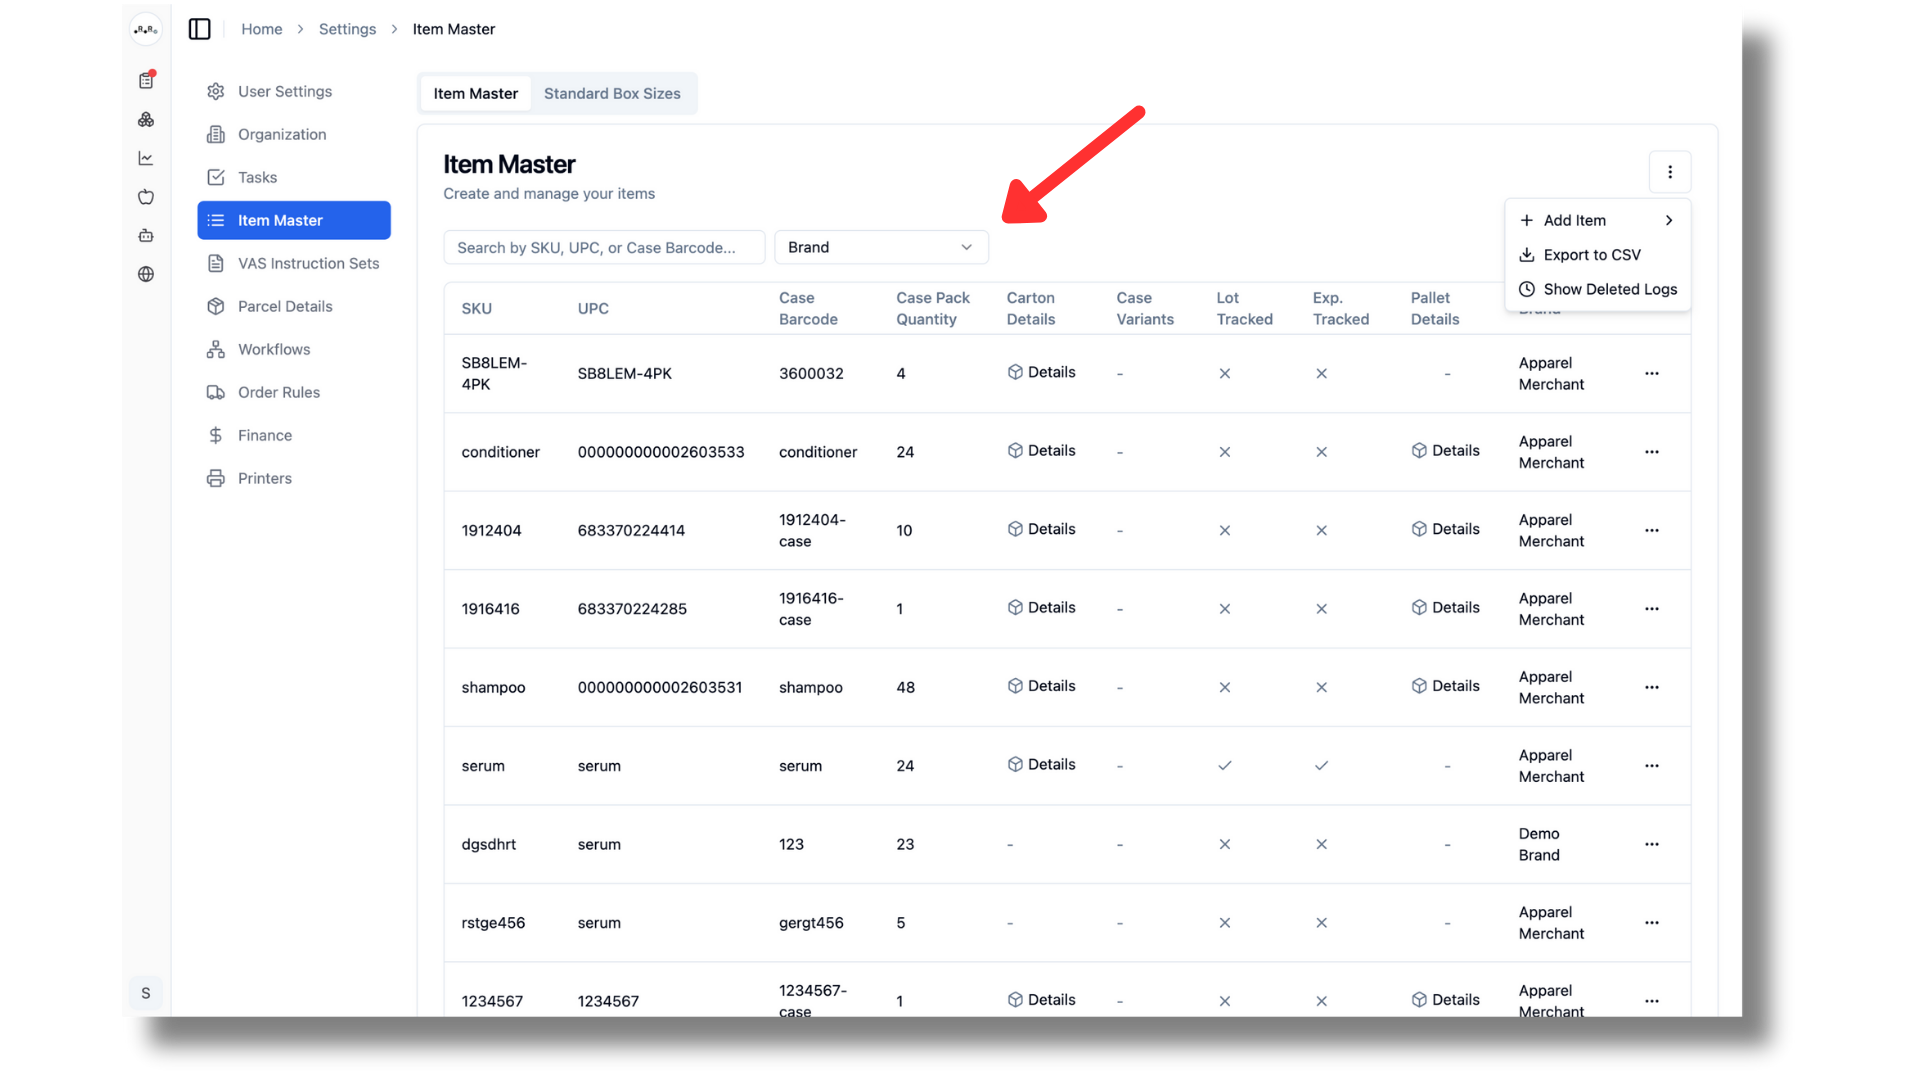
Task: Open Finance settings
Action: (294, 435)
